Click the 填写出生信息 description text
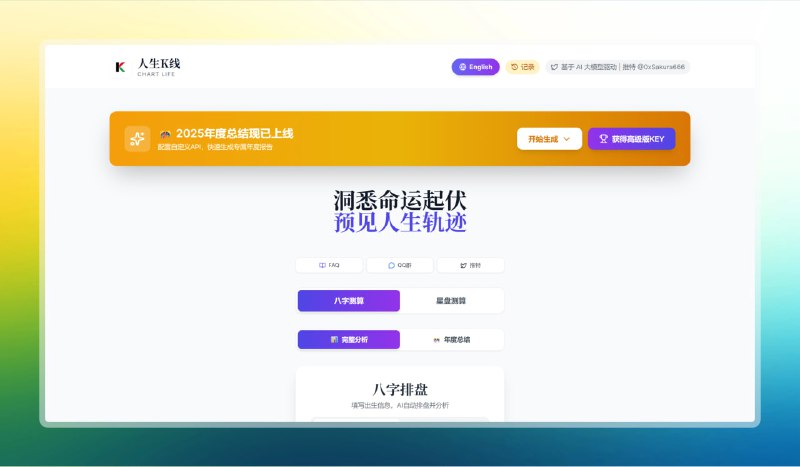This screenshot has height=467, width=800. coord(400,405)
